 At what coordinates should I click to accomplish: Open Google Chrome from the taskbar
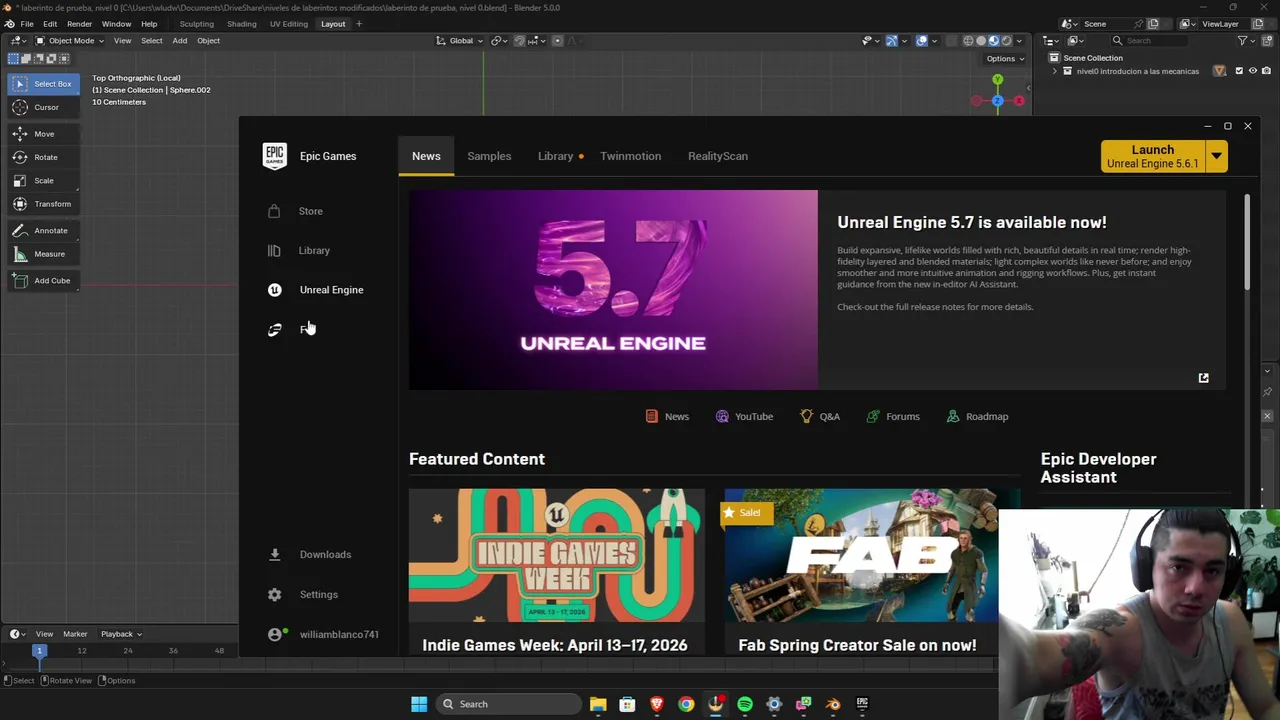pos(686,704)
